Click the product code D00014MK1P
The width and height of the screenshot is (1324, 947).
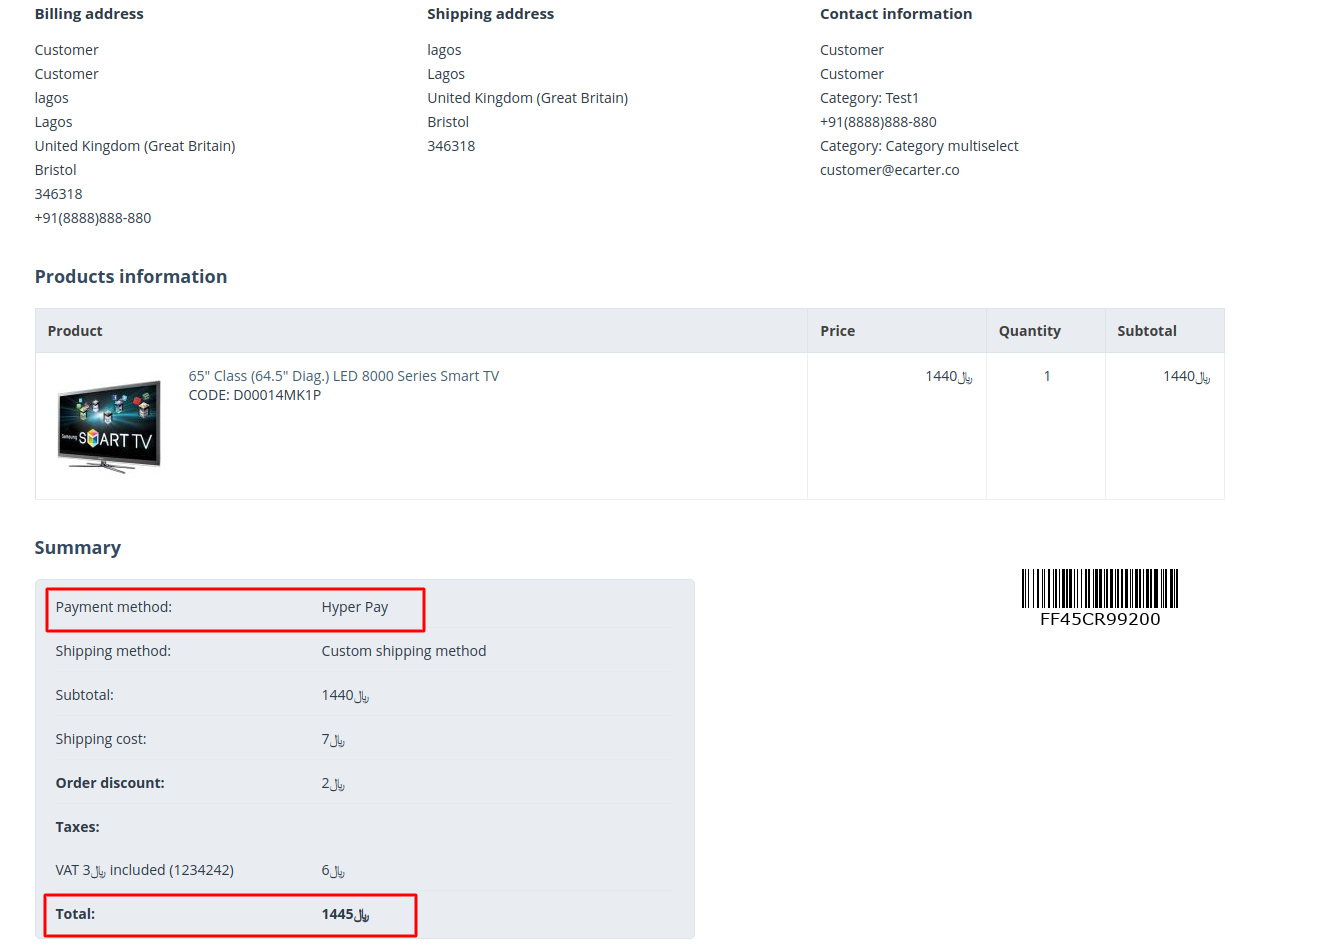click(x=254, y=395)
